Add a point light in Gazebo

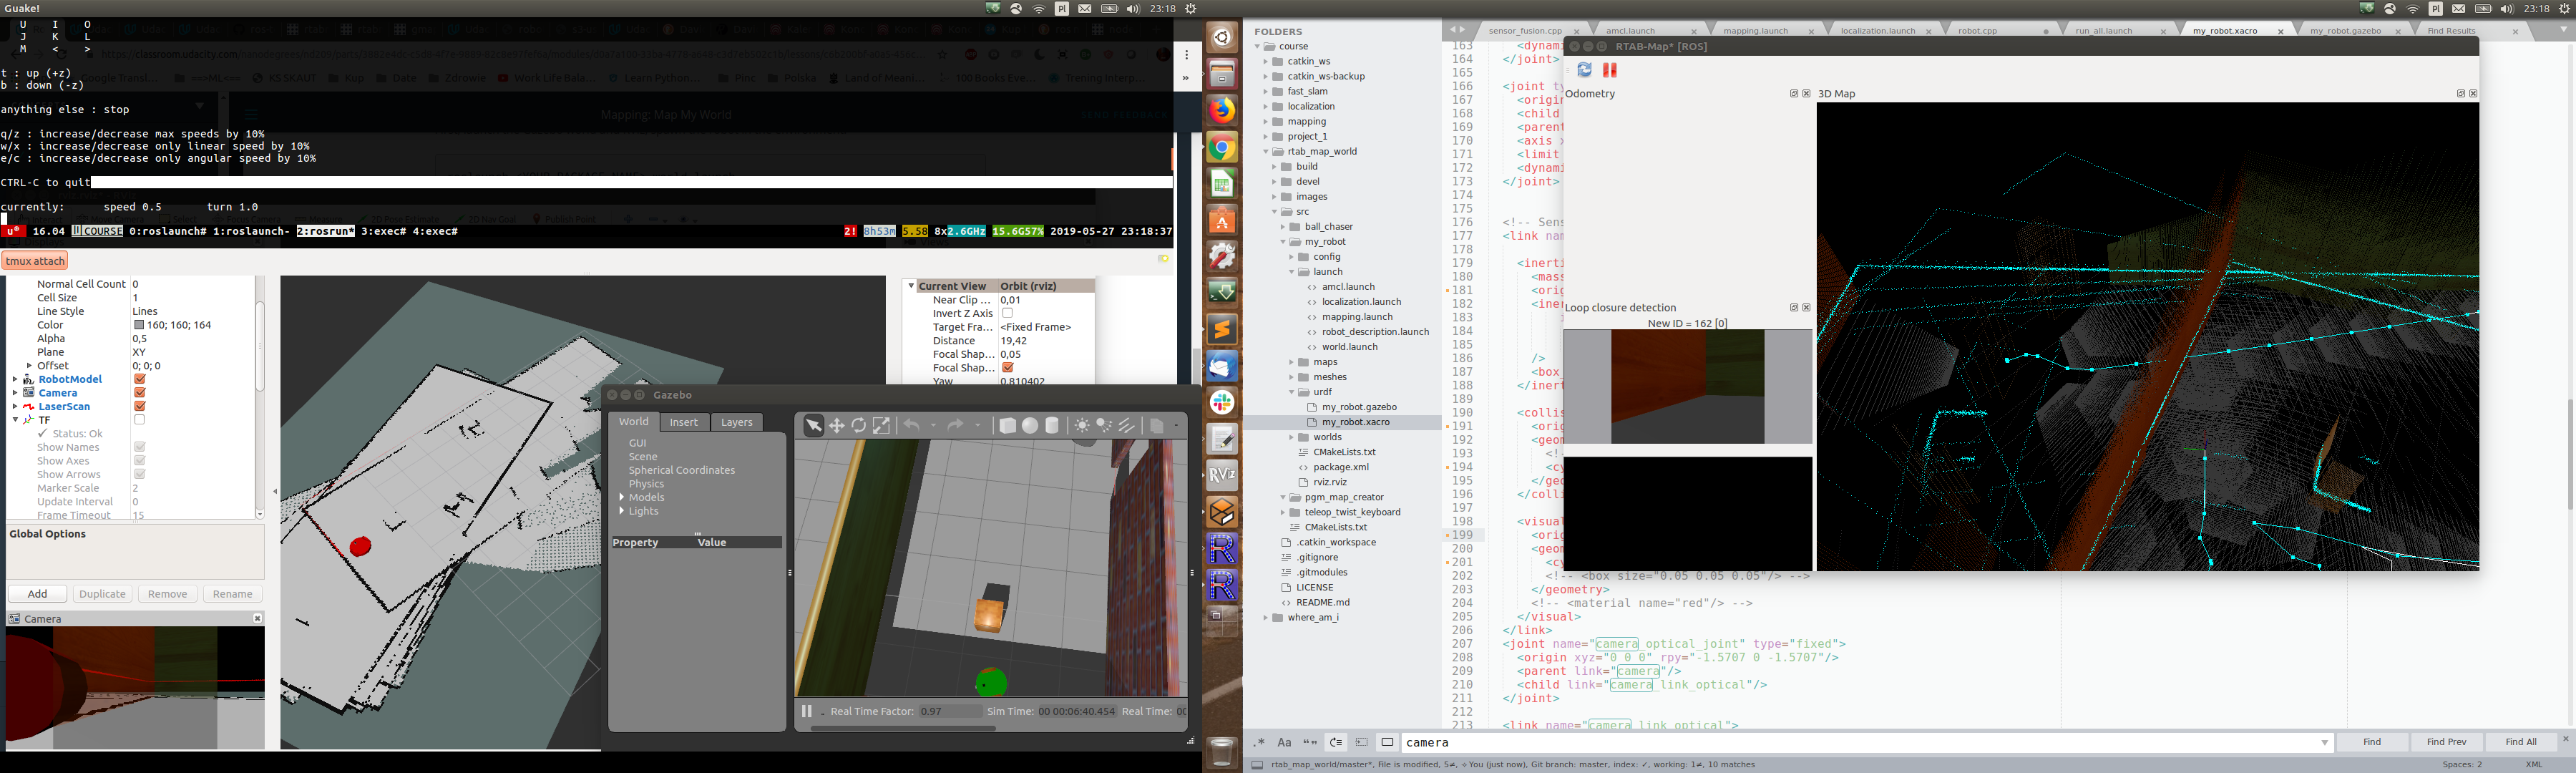[1082, 426]
